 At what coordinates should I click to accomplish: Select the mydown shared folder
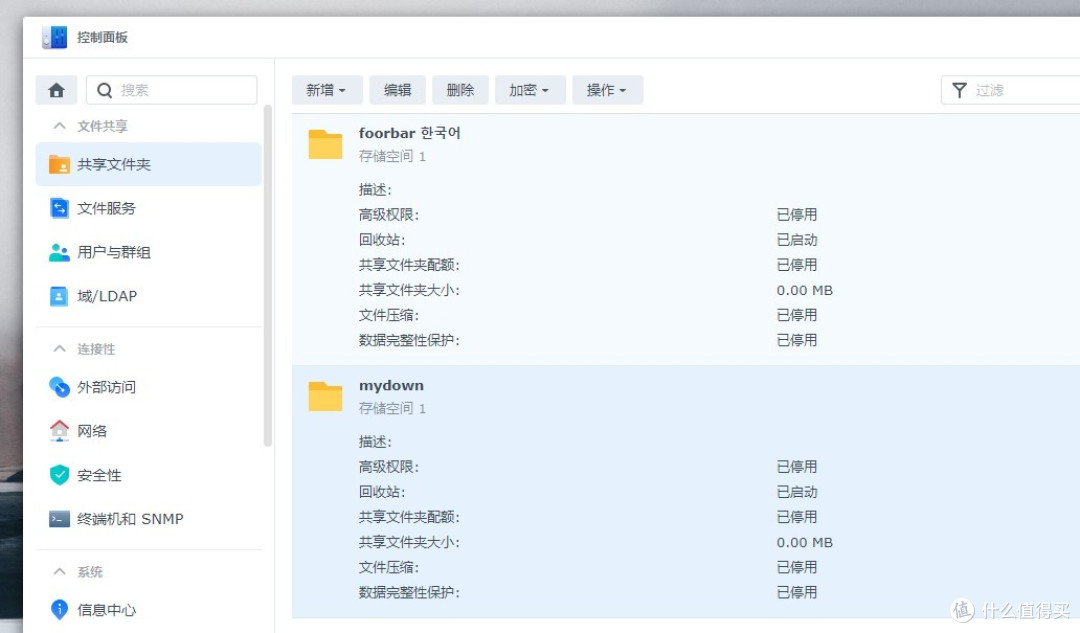click(391, 386)
